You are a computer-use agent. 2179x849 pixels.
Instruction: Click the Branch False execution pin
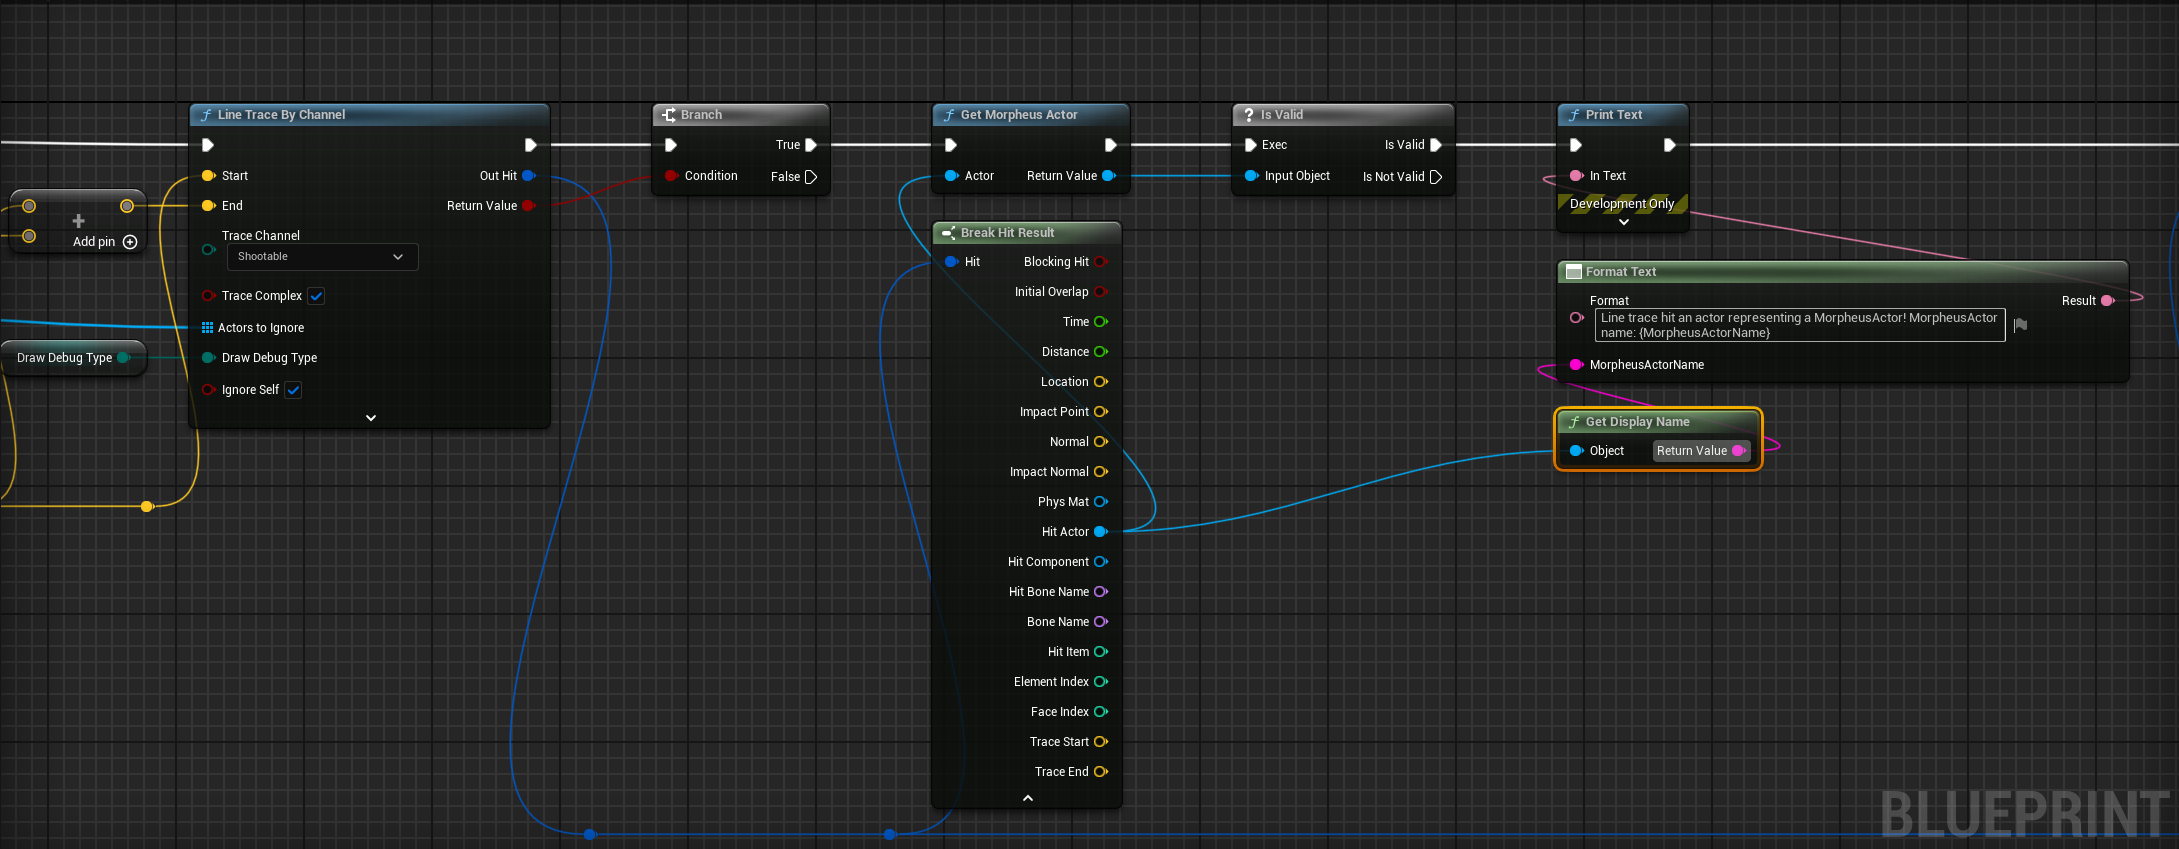[811, 177]
